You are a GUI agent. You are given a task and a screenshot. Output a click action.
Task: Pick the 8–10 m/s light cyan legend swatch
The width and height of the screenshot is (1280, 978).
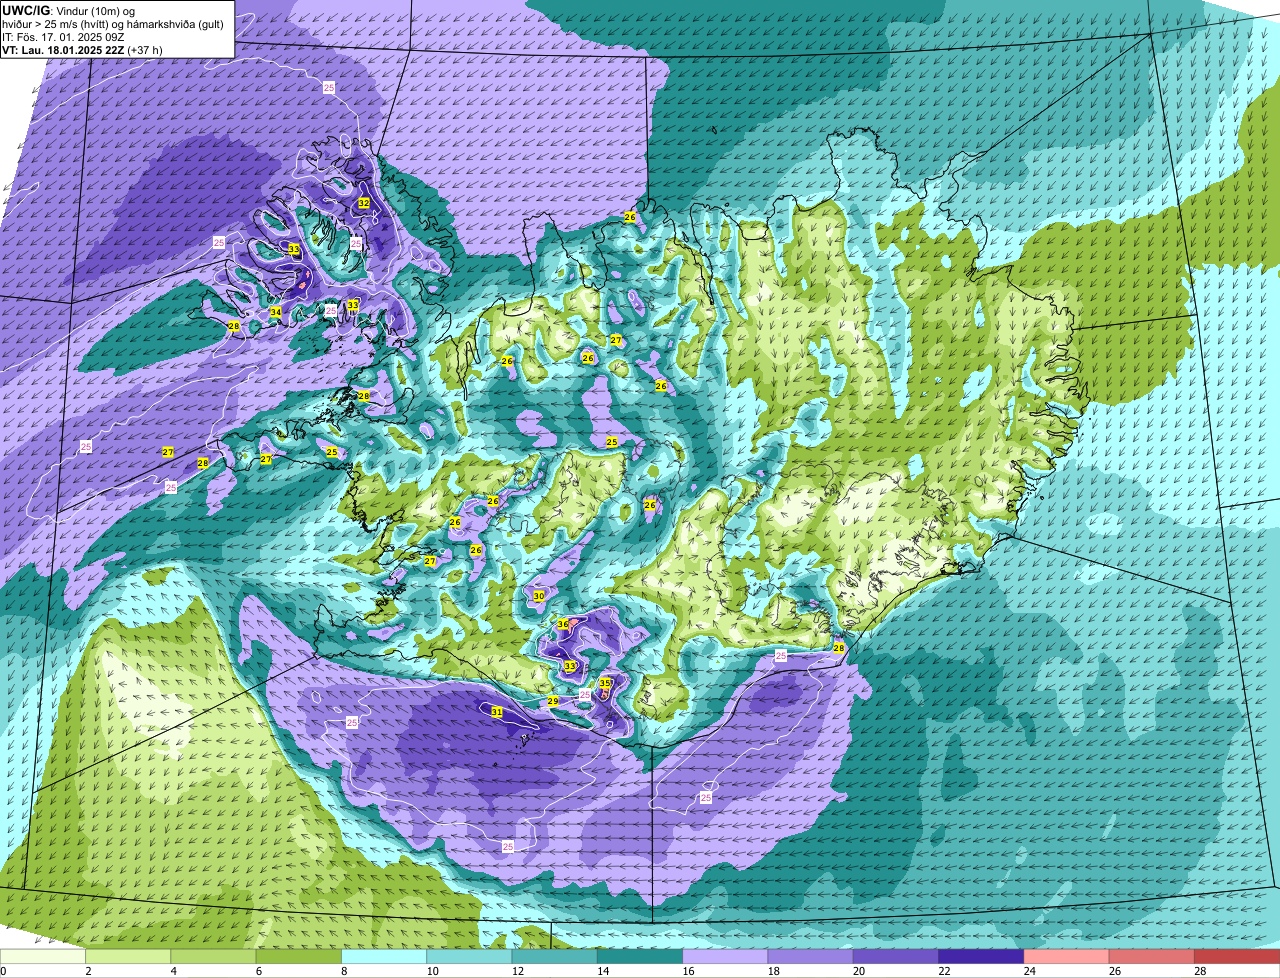point(384,957)
